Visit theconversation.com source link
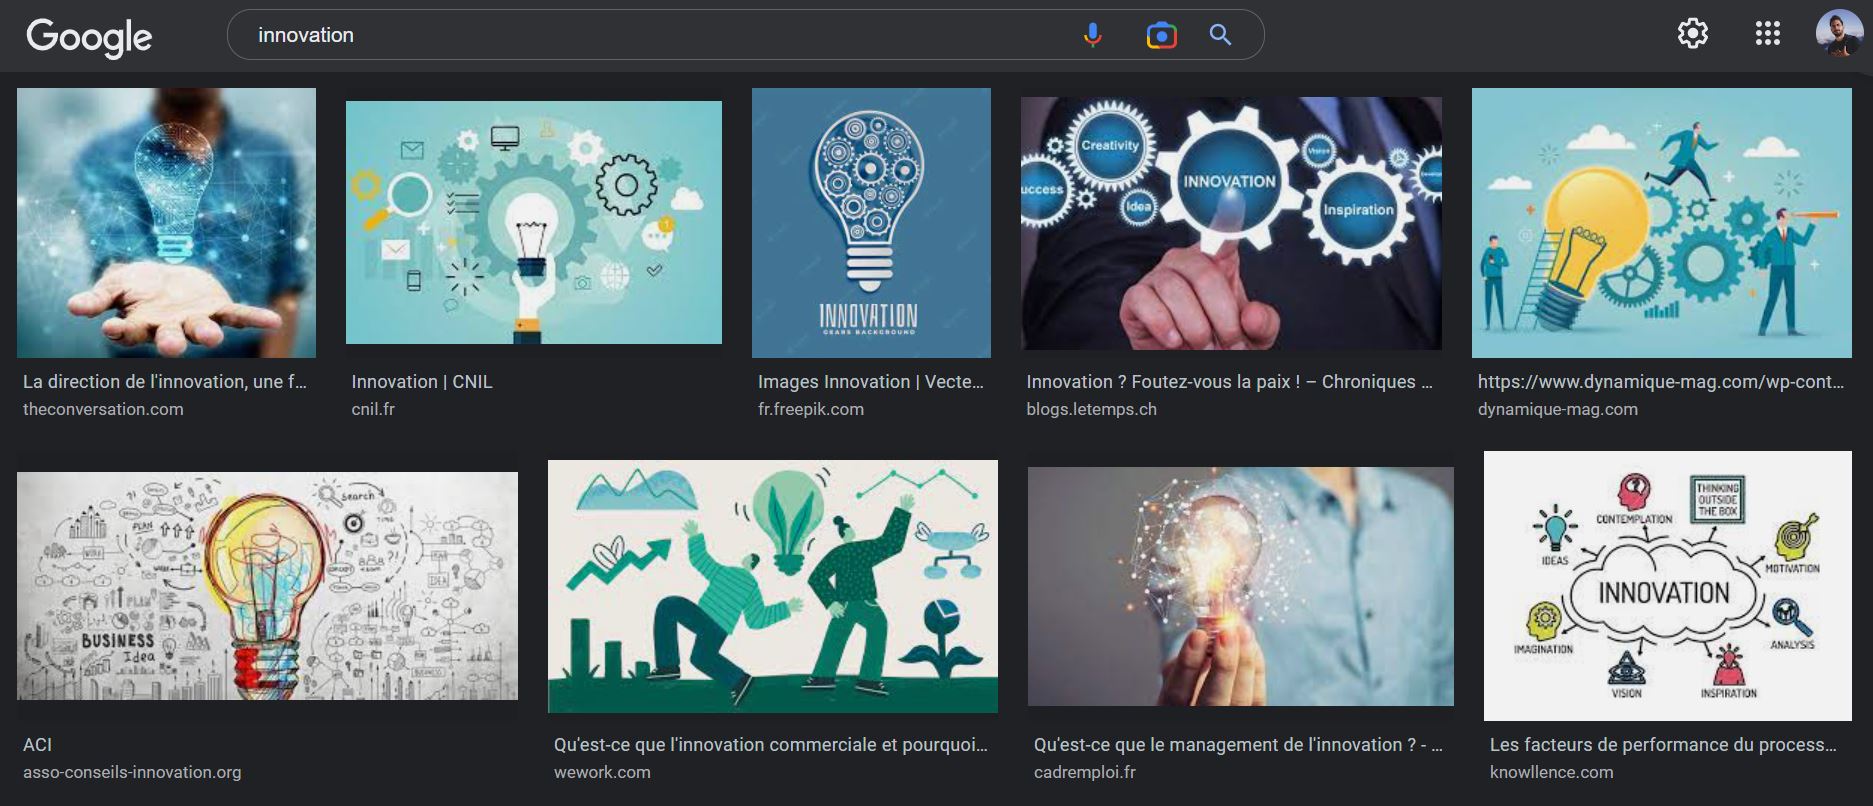This screenshot has width=1873, height=806. pos(103,409)
